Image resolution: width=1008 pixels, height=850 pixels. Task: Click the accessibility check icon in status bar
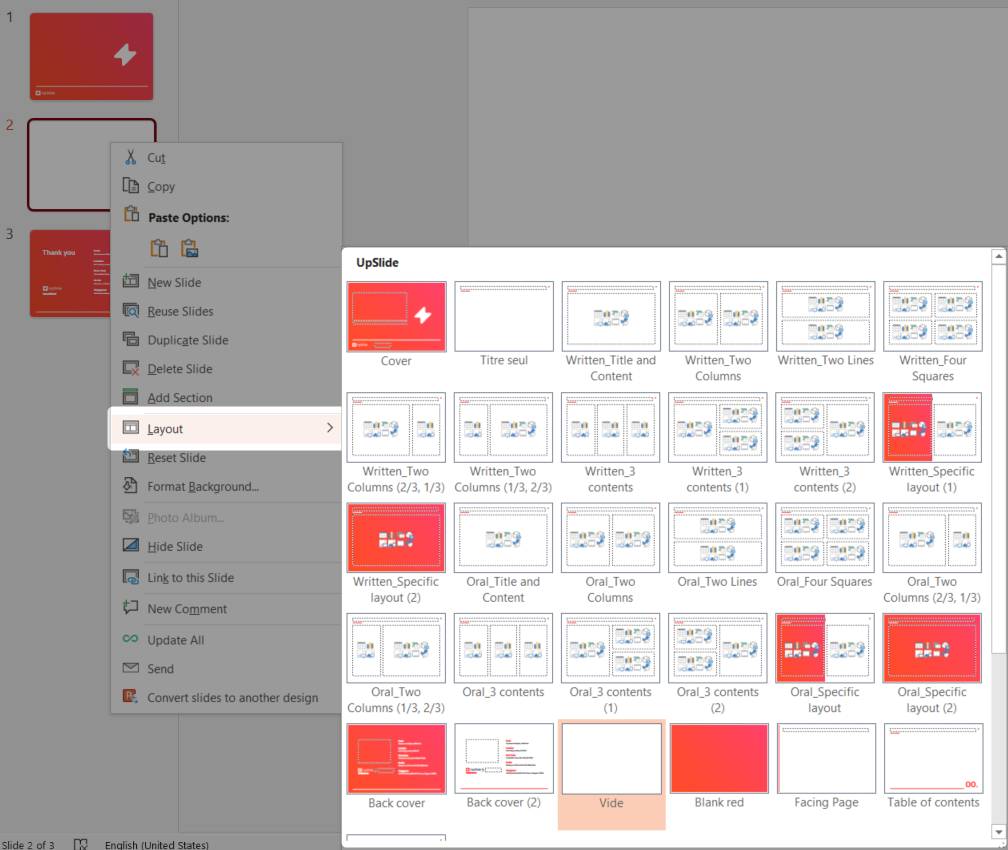(x=80, y=844)
